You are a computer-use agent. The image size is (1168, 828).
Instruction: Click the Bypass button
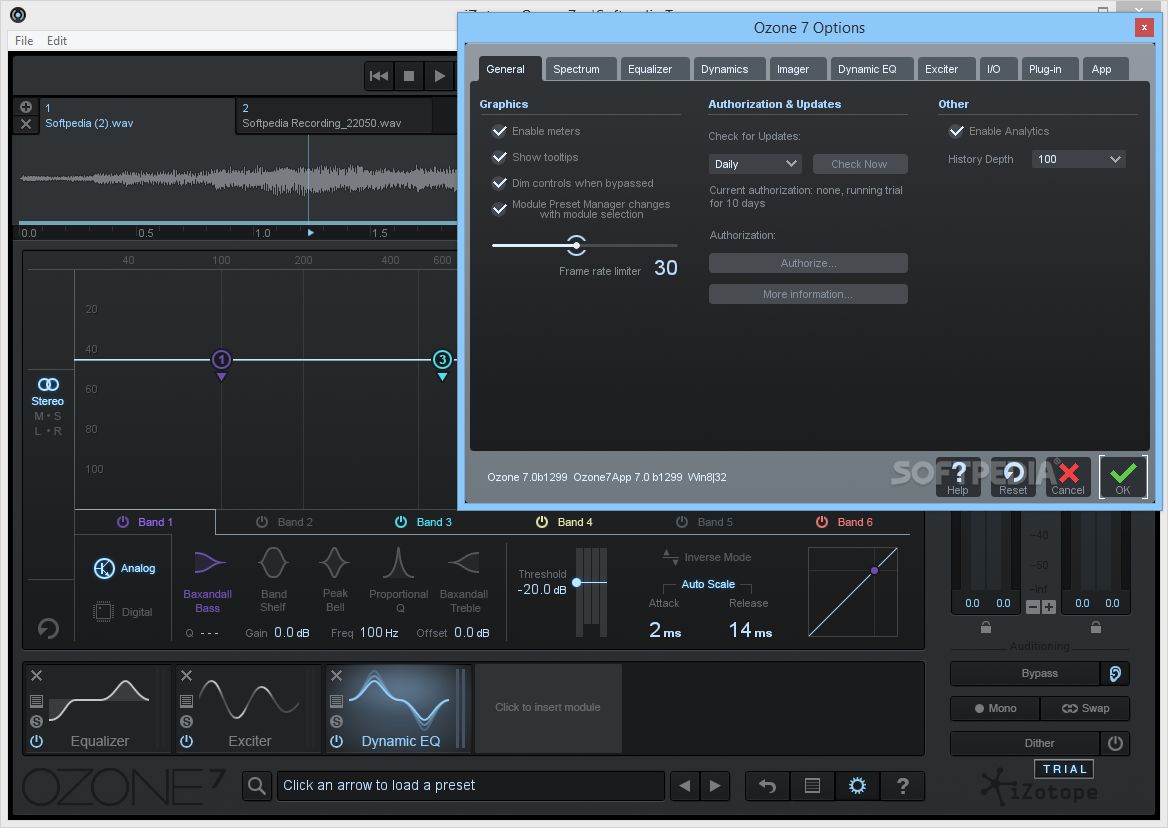point(1025,673)
